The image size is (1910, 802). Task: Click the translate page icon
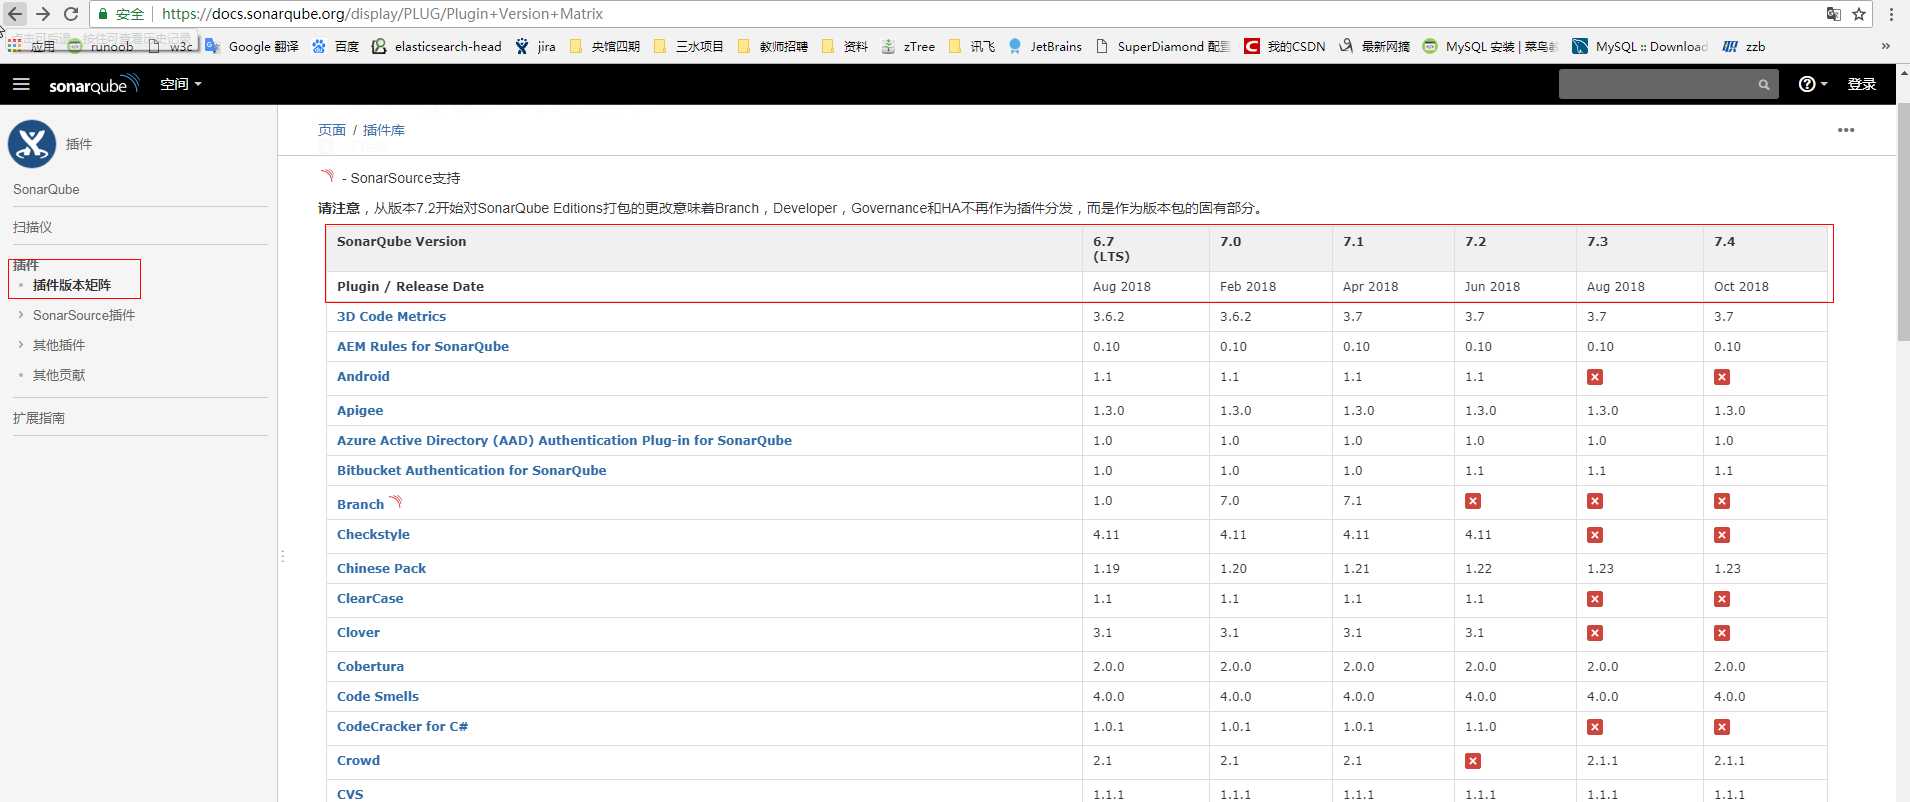1833,14
